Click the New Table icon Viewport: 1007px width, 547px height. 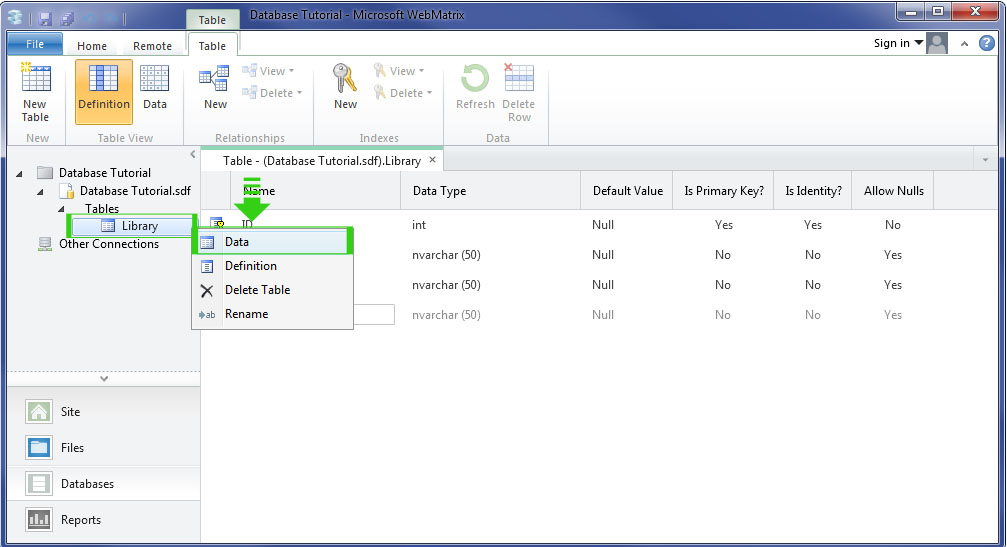point(35,78)
